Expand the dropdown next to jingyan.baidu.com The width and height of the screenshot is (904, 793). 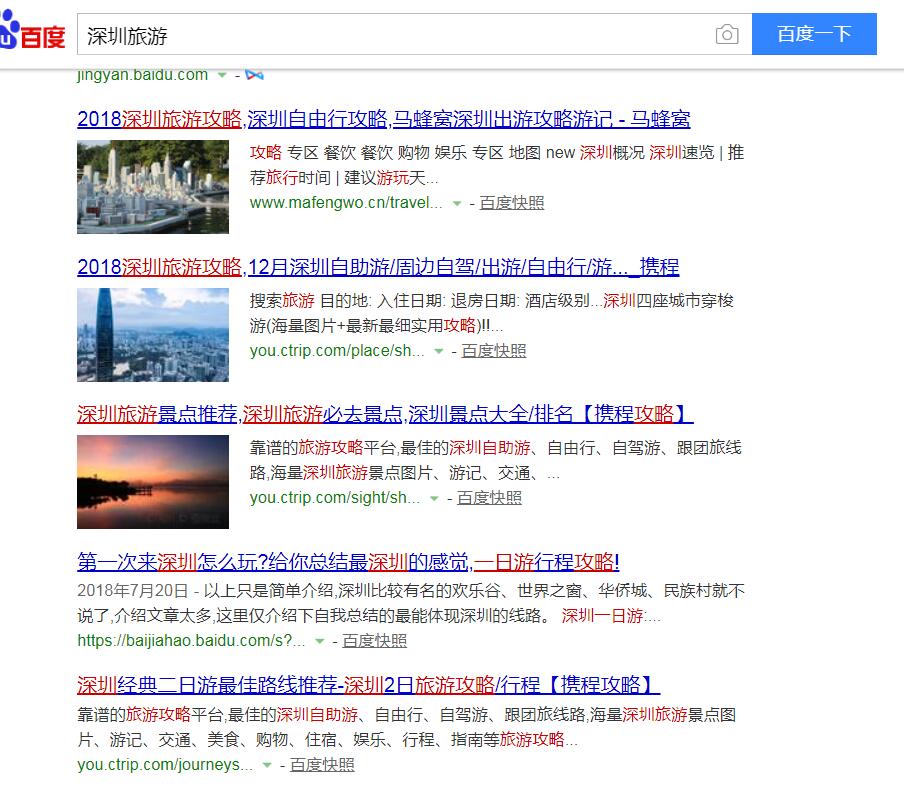221,74
